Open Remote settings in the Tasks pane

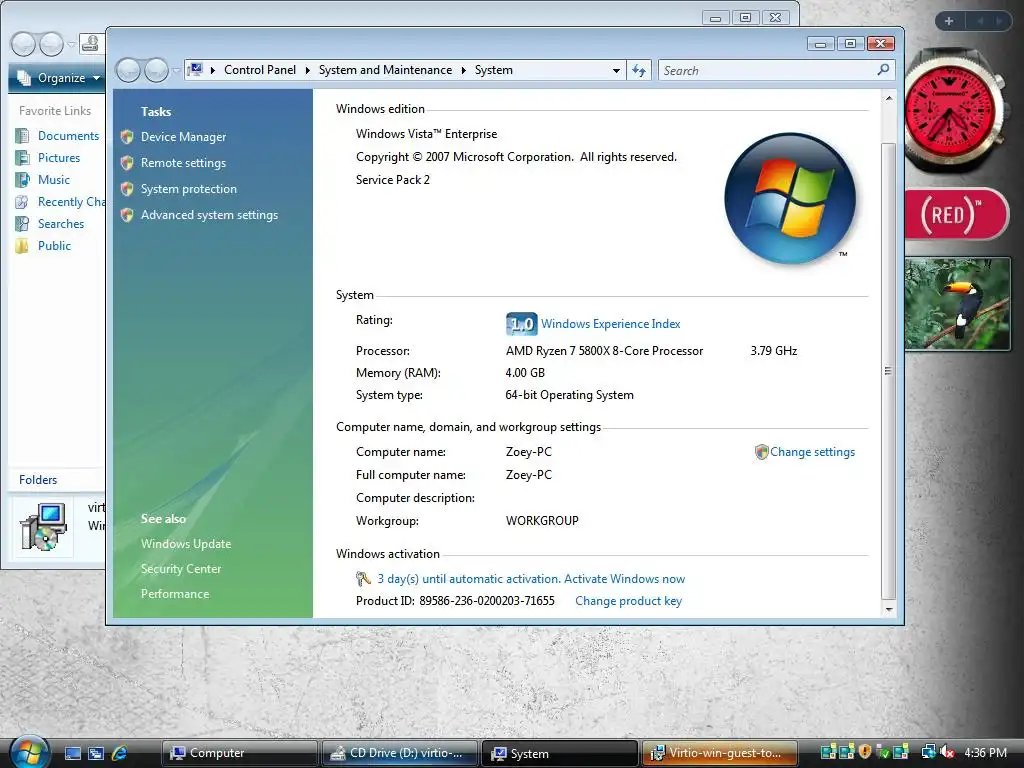click(183, 163)
